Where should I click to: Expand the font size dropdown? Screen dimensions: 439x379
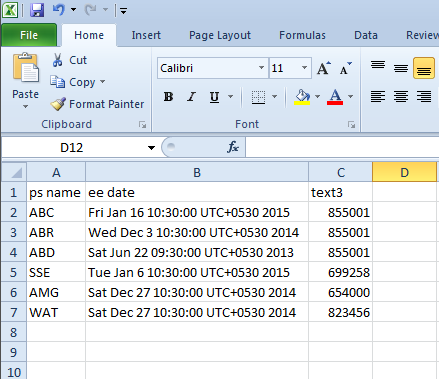coord(304,68)
